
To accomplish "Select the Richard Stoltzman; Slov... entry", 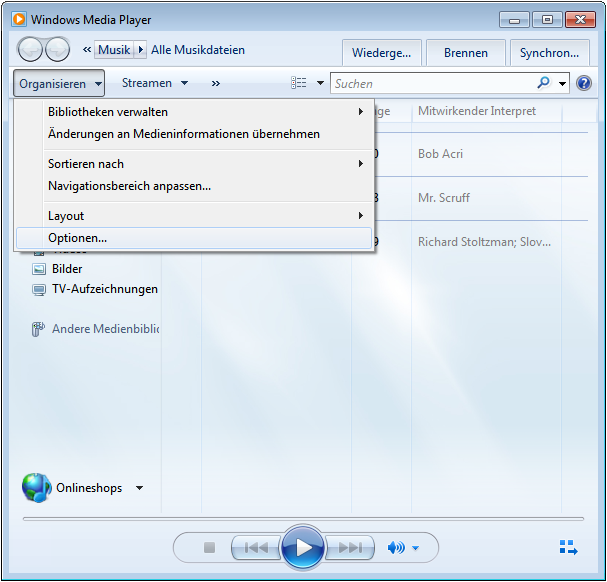I will (x=484, y=242).
